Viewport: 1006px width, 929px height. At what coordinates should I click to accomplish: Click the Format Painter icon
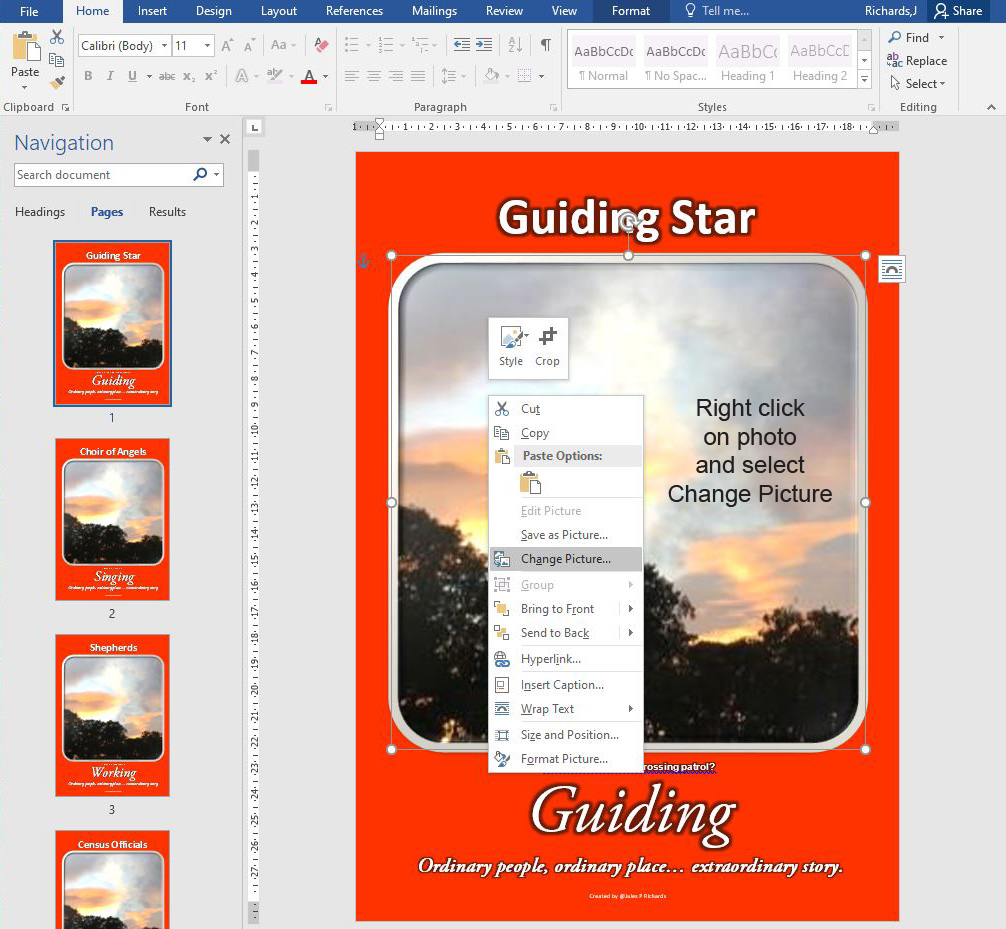click(x=57, y=82)
